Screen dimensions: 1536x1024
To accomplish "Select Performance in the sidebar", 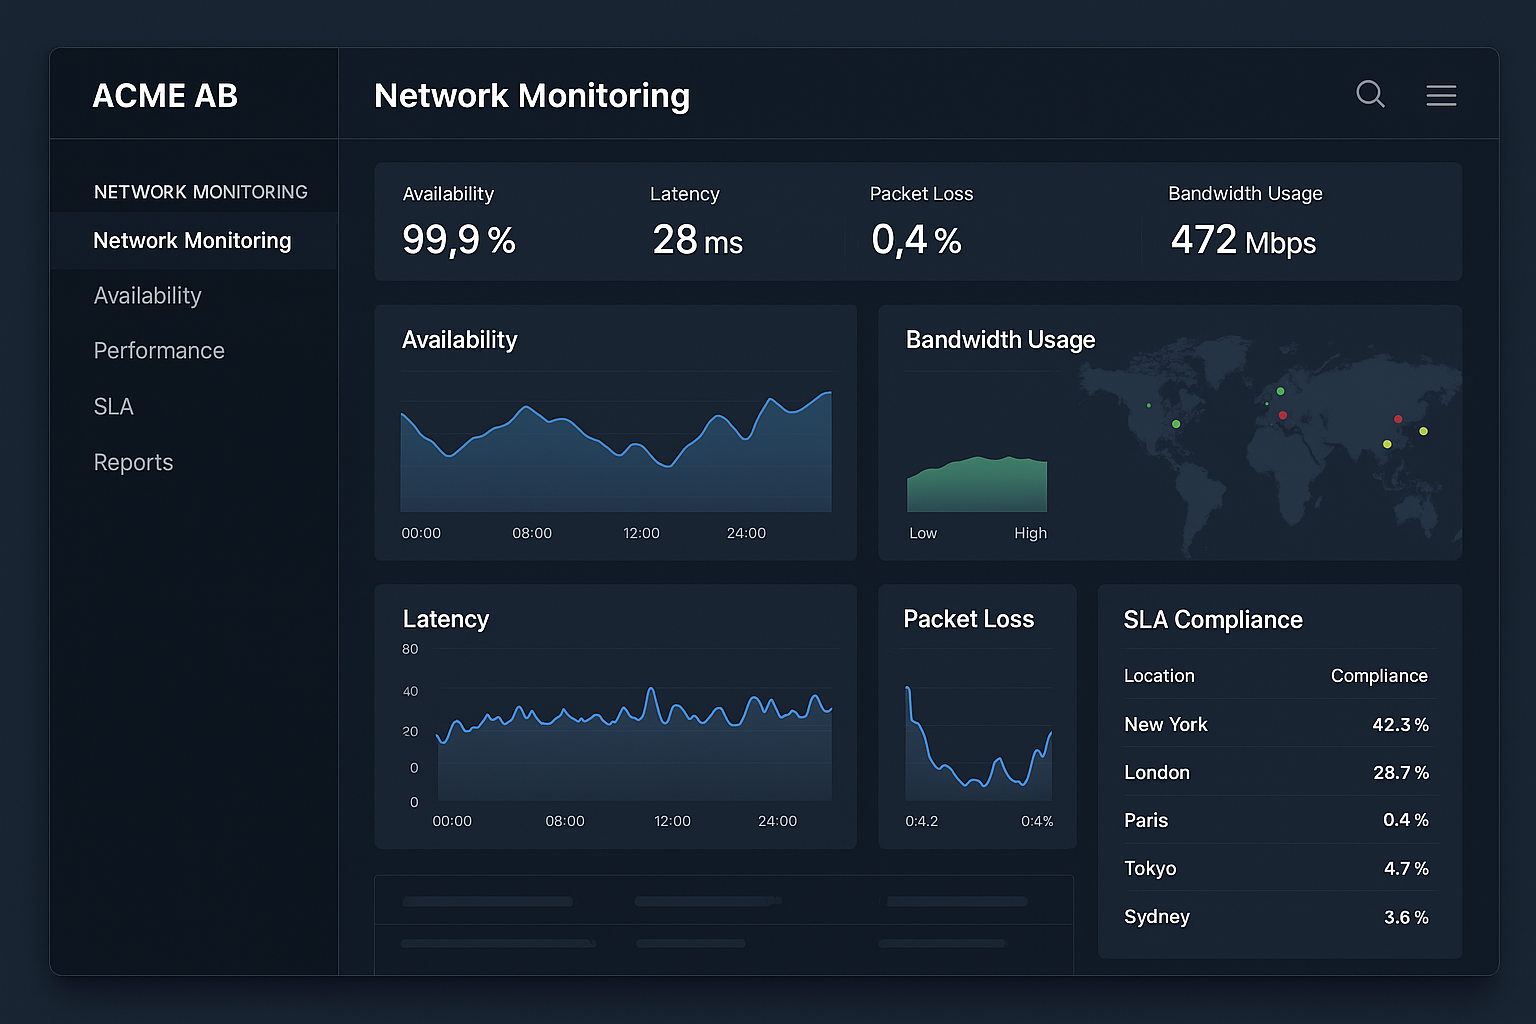I will pos(159,351).
